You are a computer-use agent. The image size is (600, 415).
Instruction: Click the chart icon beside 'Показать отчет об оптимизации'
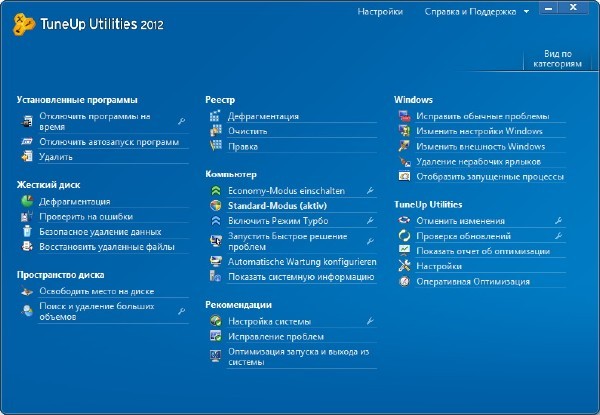tap(404, 251)
